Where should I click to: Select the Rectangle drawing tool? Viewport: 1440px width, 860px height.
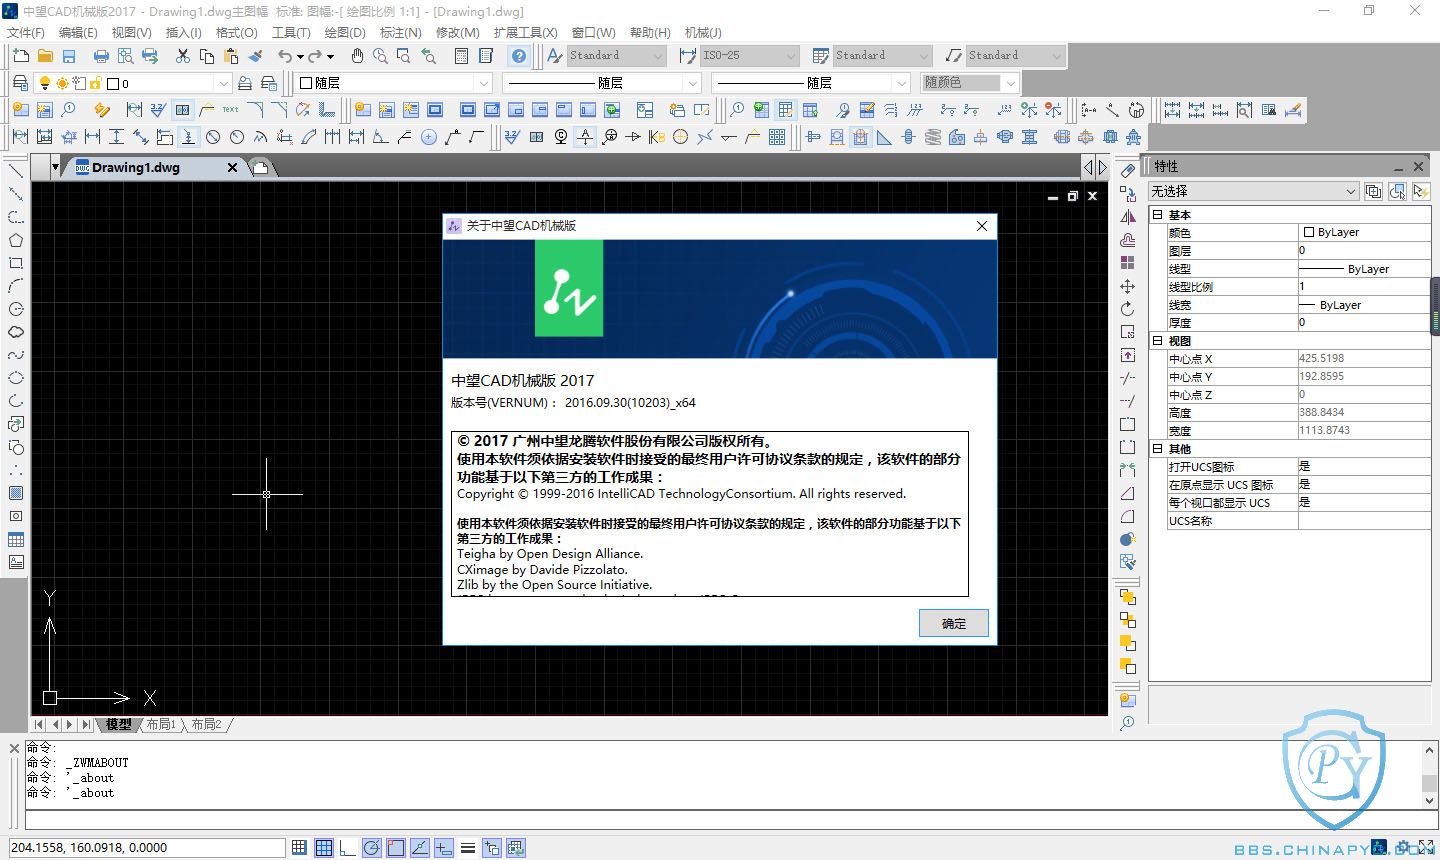pyautogui.click(x=16, y=263)
